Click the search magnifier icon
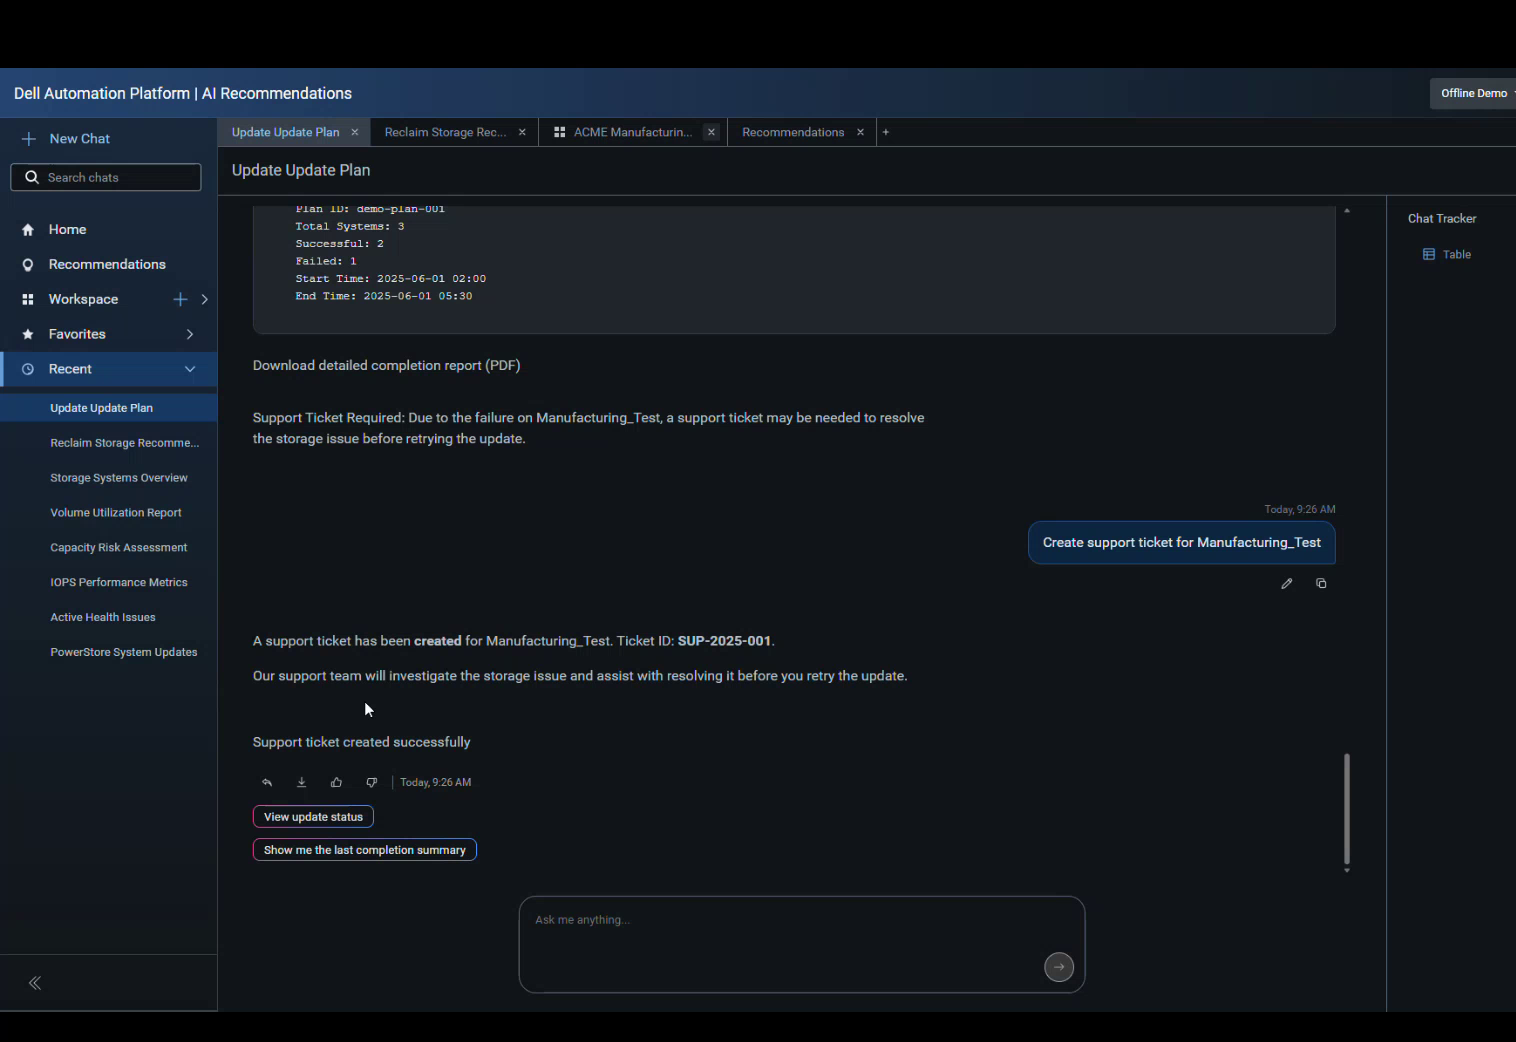 coord(32,177)
